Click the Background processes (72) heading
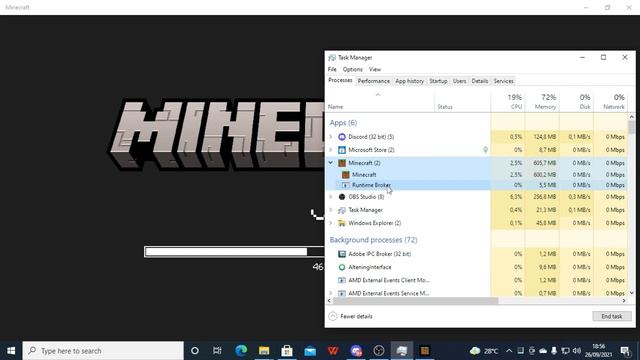640x360 pixels. [x=373, y=240]
